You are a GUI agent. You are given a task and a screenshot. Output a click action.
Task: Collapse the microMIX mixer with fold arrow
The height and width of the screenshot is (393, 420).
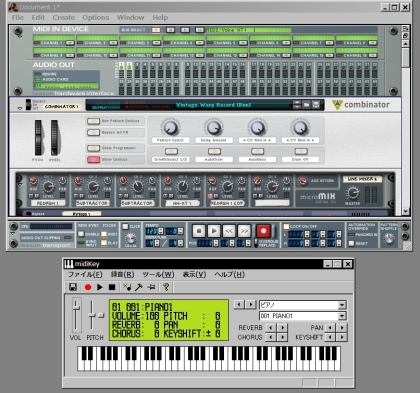21,185
